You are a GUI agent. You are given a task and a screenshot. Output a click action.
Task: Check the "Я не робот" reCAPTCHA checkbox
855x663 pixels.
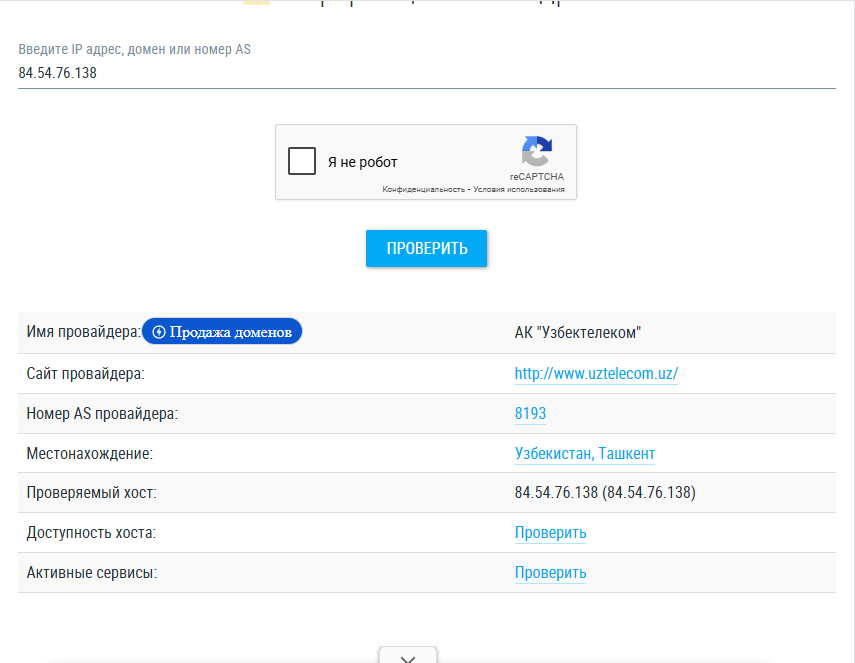pyautogui.click(x=302, y=161)
